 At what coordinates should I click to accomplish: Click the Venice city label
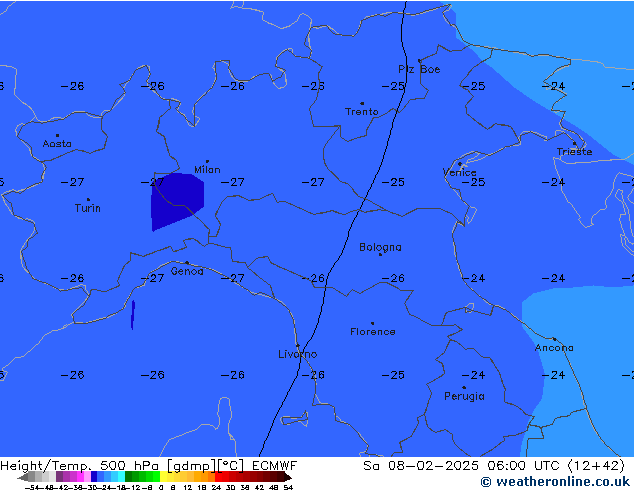(459, 173)
